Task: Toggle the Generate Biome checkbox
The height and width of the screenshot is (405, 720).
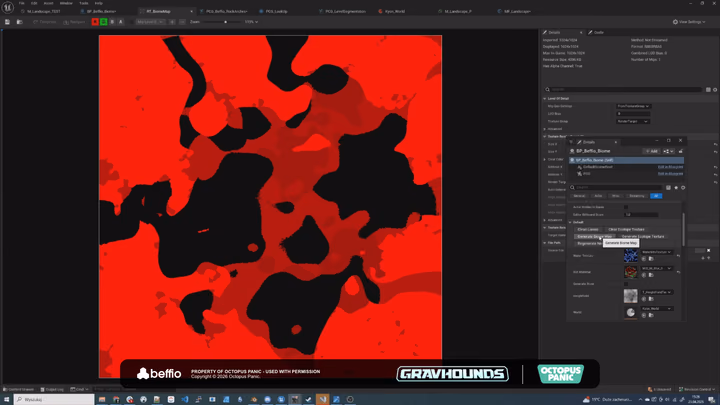Action: click(626, 284)
